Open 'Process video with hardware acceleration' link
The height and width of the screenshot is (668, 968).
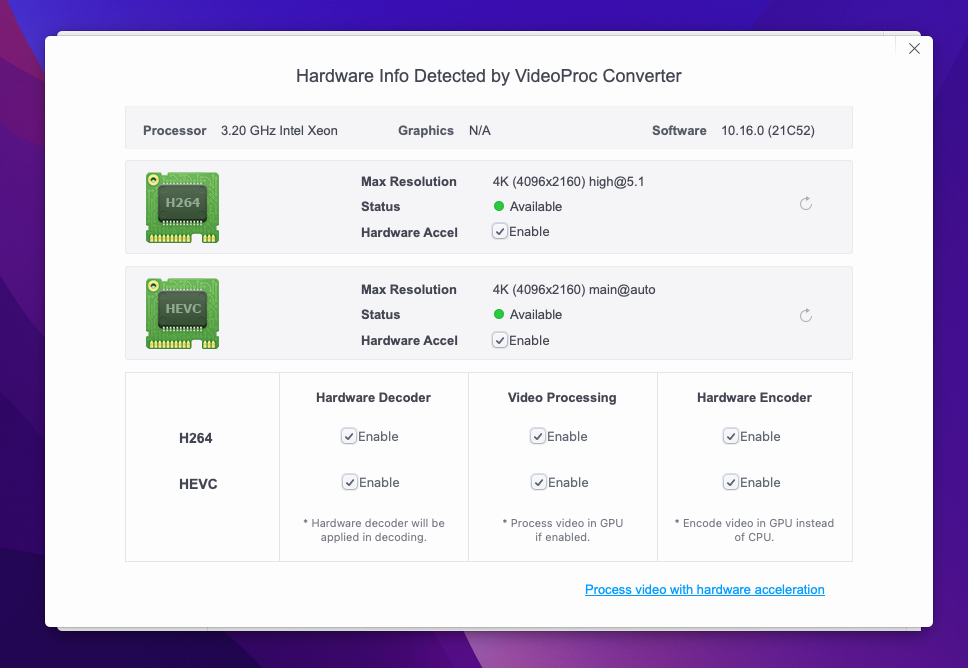pos(704,590)
